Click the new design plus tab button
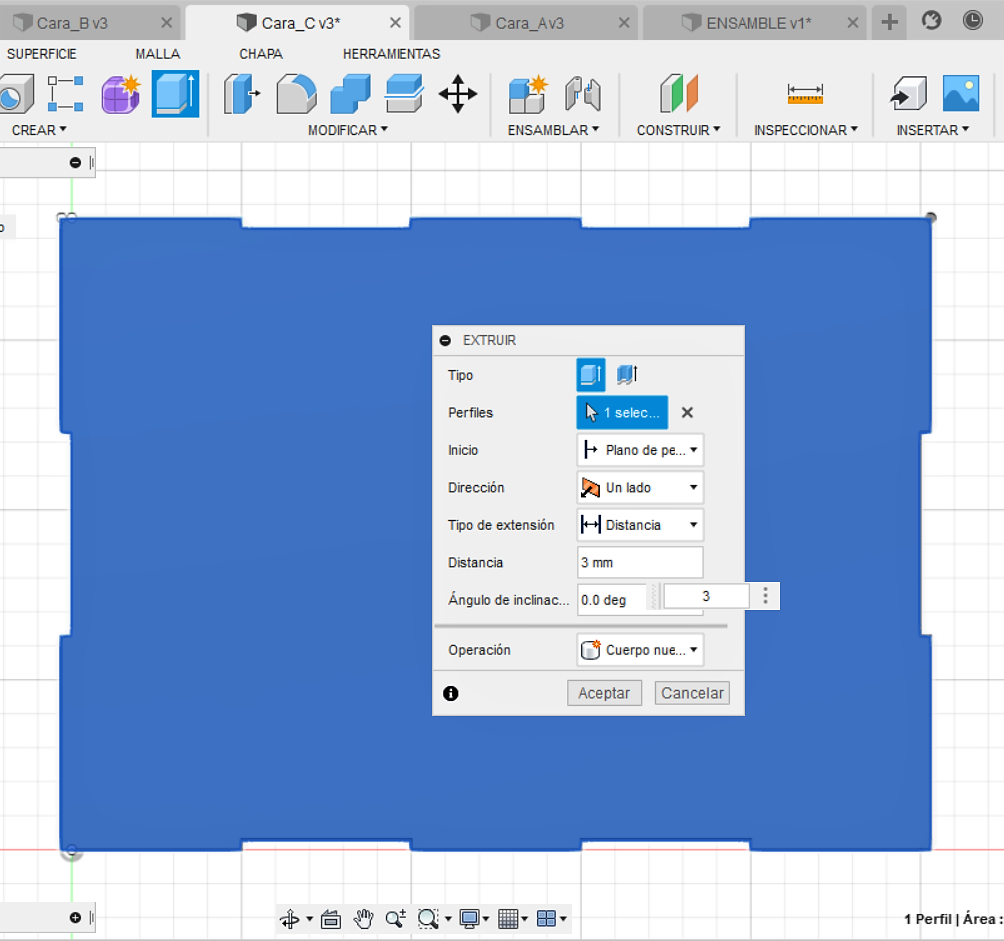This screenshot has height=941, width=1004. [889, 22]
